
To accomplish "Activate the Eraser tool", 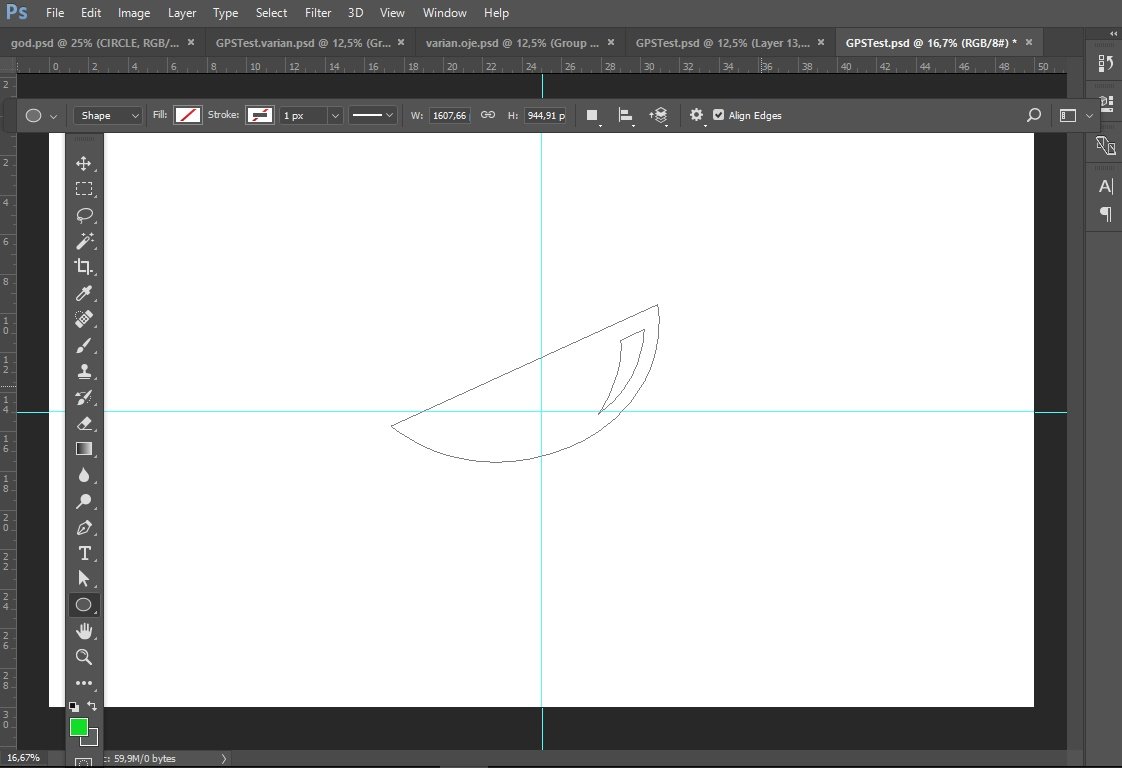I will point(84,423).
